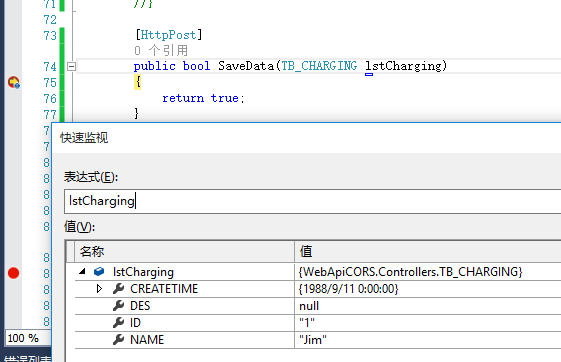Click the expression input field containing lstCharging
The width and height of the screenshot is (561, 362).
[x=313, y=201]
